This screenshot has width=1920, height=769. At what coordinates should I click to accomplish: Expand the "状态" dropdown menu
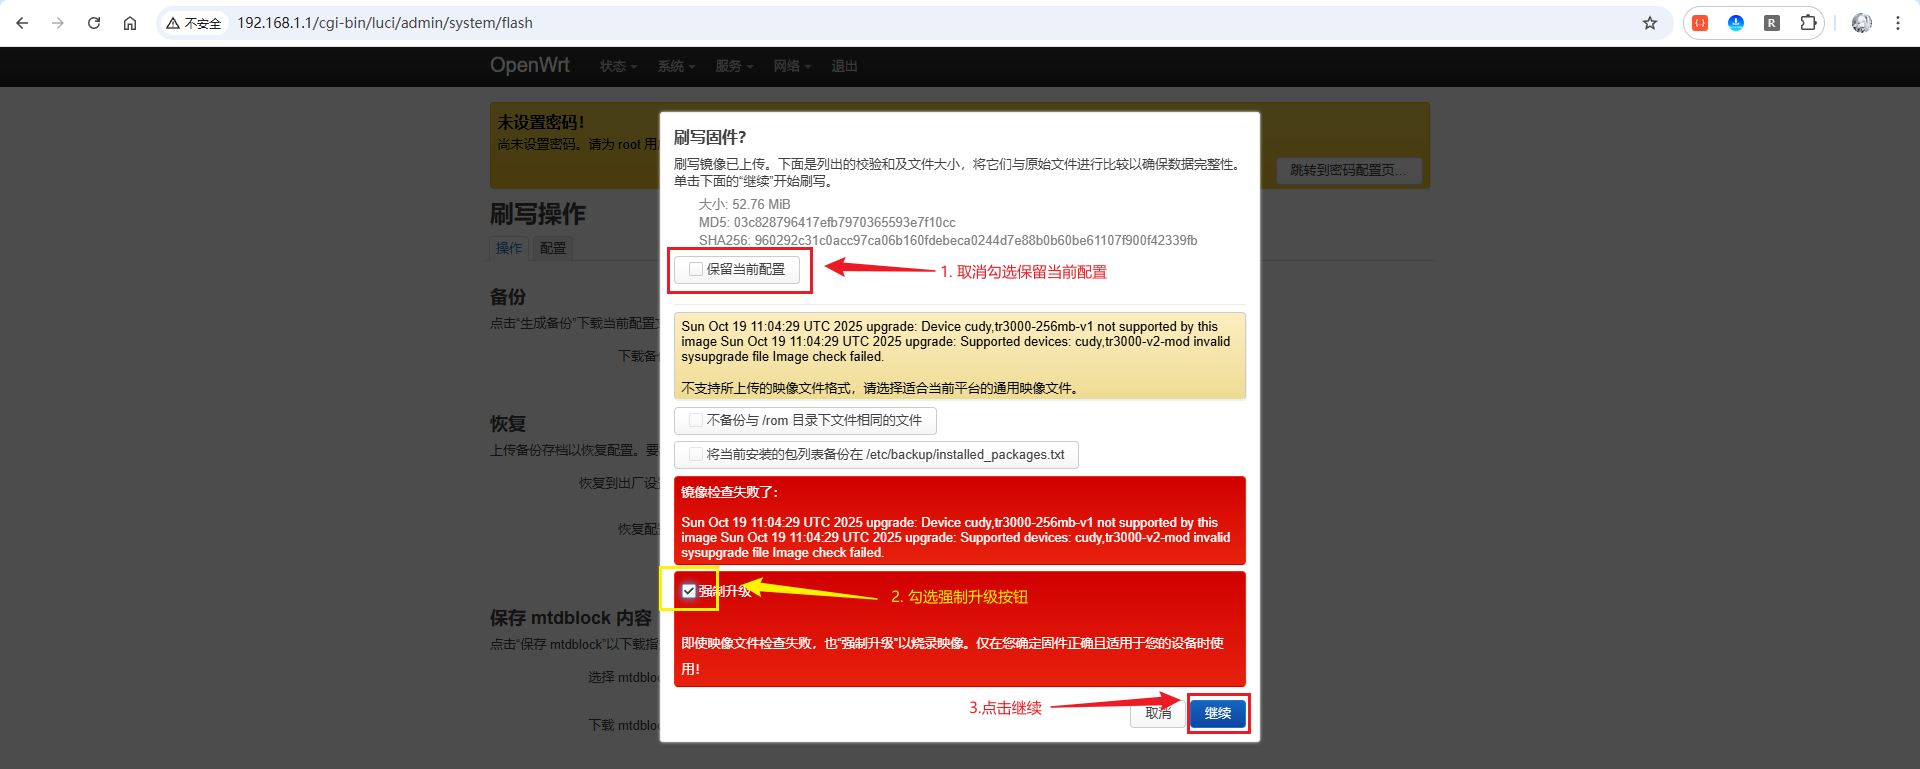(618, 66)
